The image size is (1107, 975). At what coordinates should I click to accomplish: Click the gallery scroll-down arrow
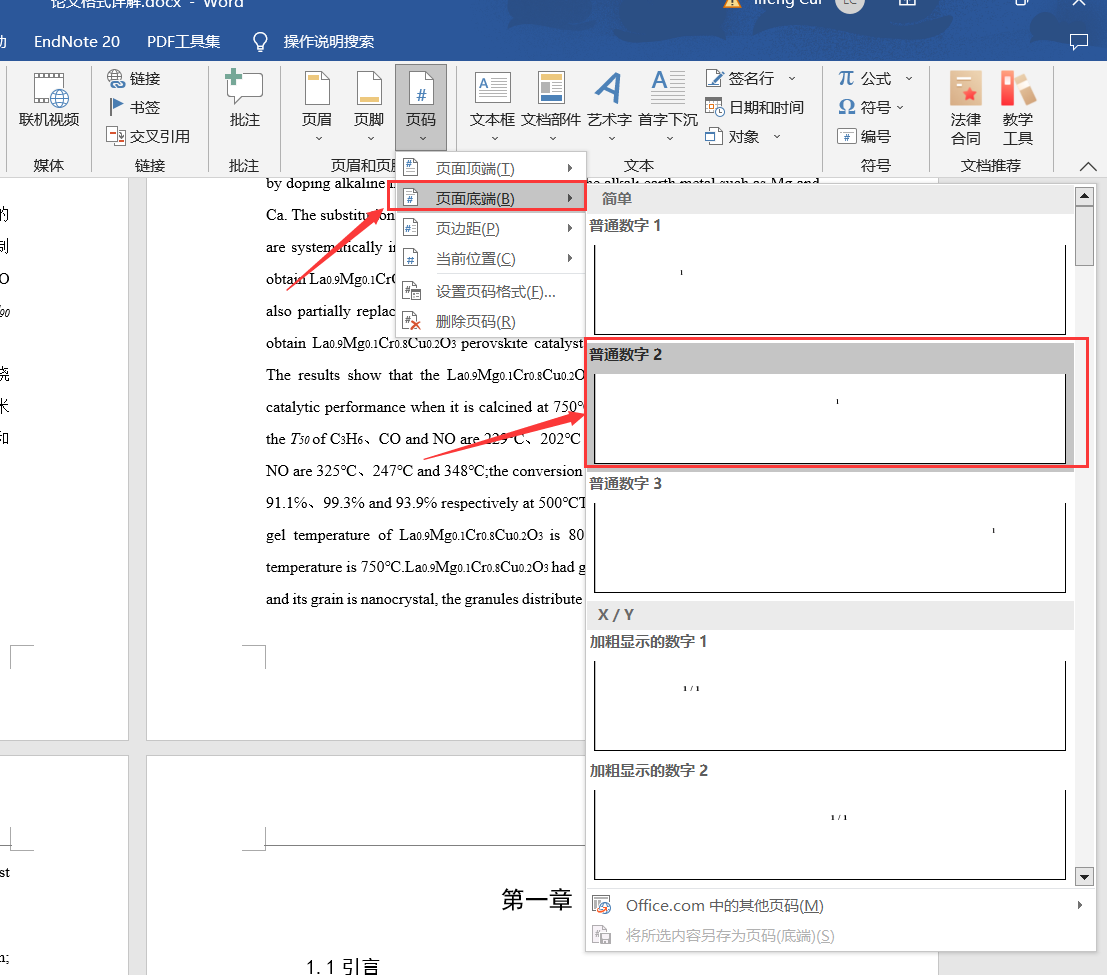tap(1084, 876)
